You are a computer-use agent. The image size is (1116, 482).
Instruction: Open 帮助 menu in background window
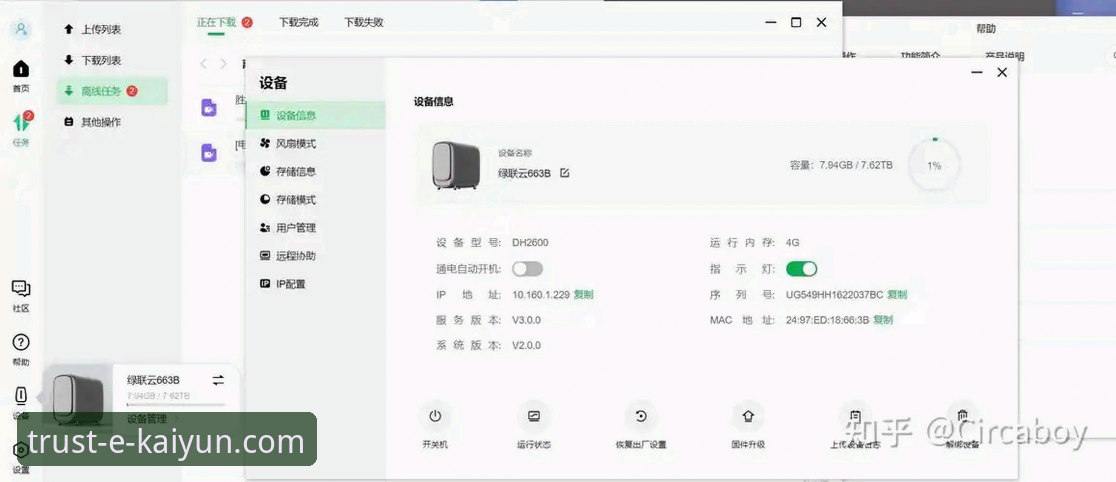pos(986,29)
